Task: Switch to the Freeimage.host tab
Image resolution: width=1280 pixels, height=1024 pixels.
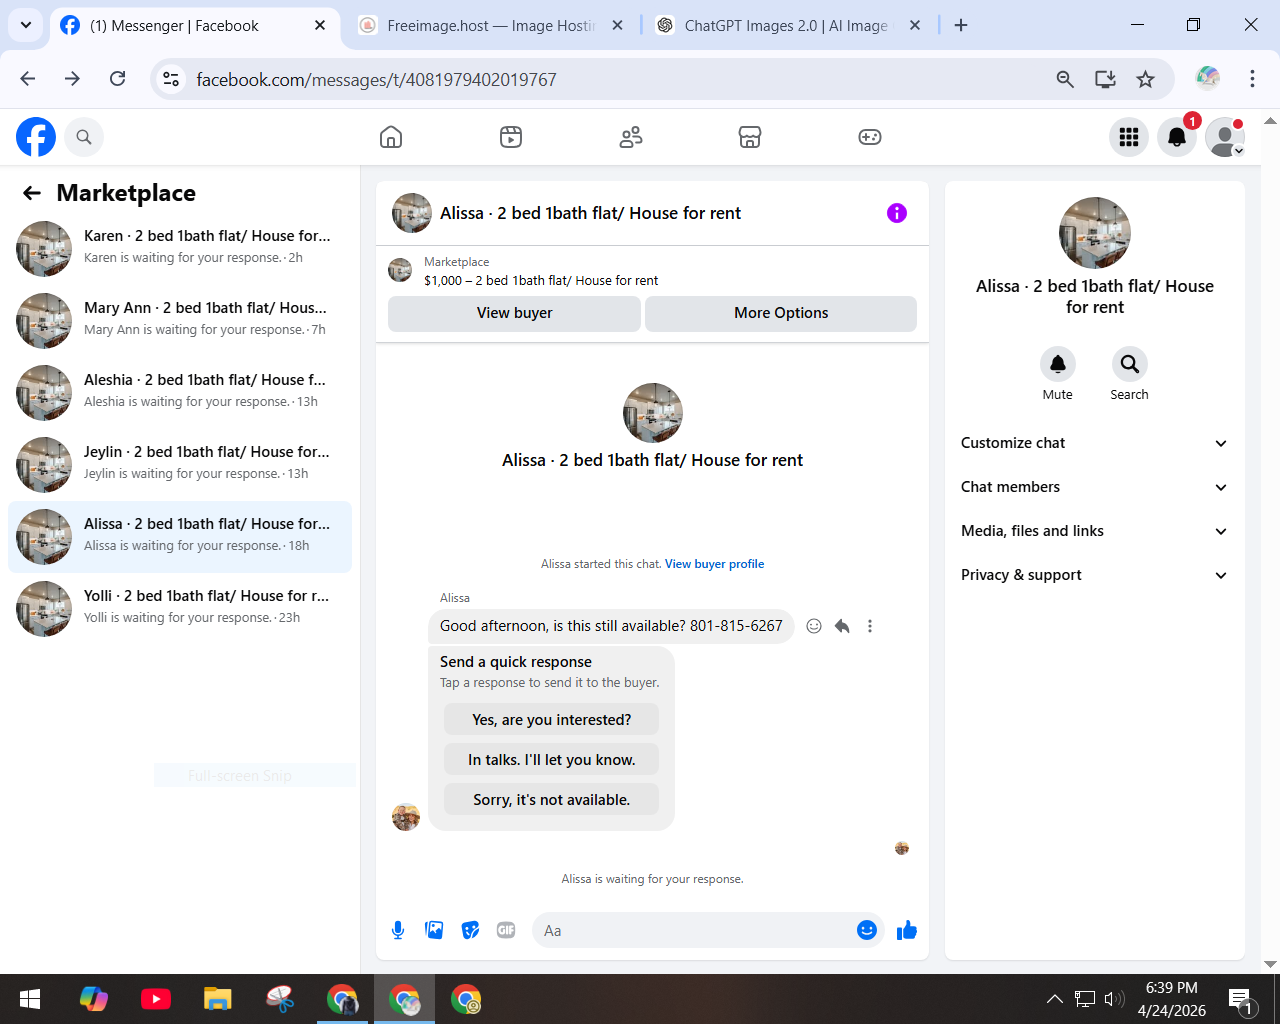Action: coord(492,26)
